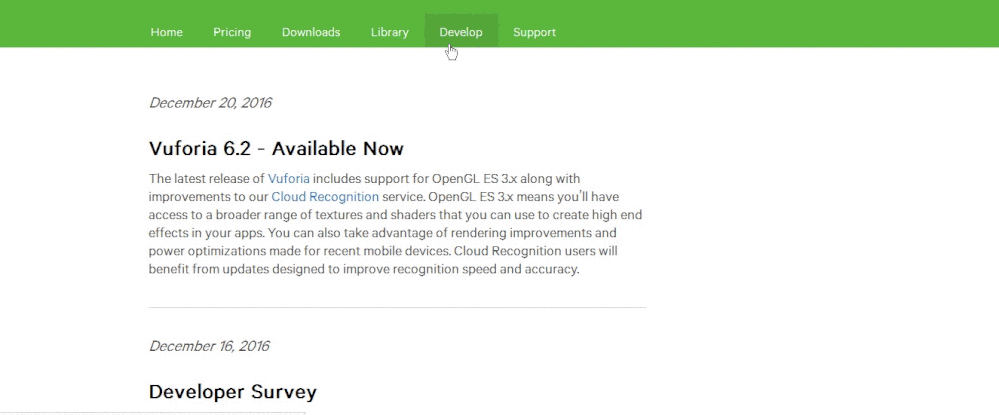Click the highlighted Develop tab
999x415 pixels.
tap(461, 32)
